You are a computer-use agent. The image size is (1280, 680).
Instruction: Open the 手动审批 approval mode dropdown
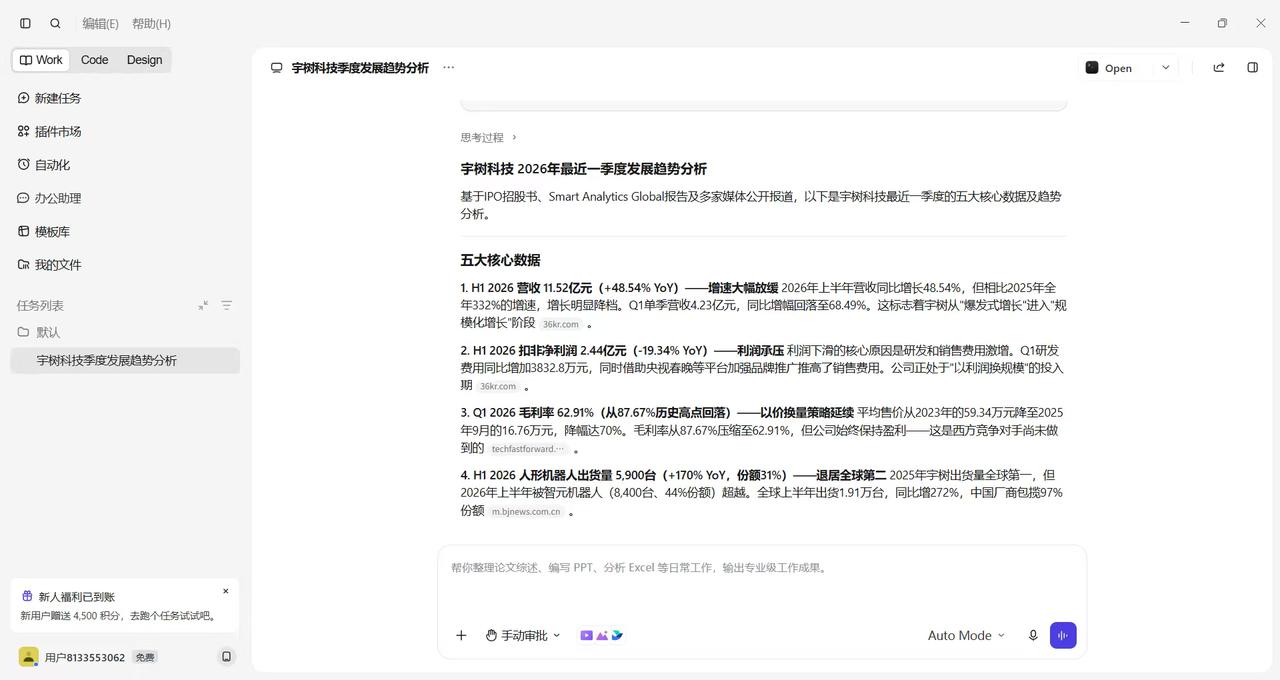coord(523,635)
